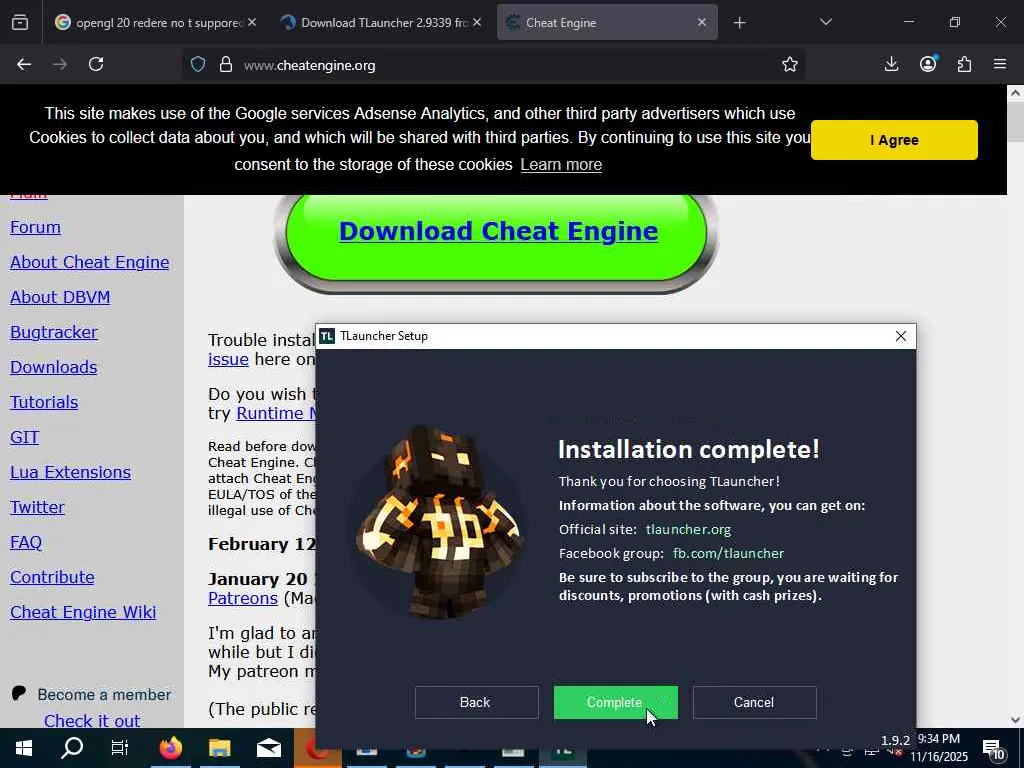Screen dimensions: 1024x768
Task: Open the Bugtracker link
Action: click(54, 332)
